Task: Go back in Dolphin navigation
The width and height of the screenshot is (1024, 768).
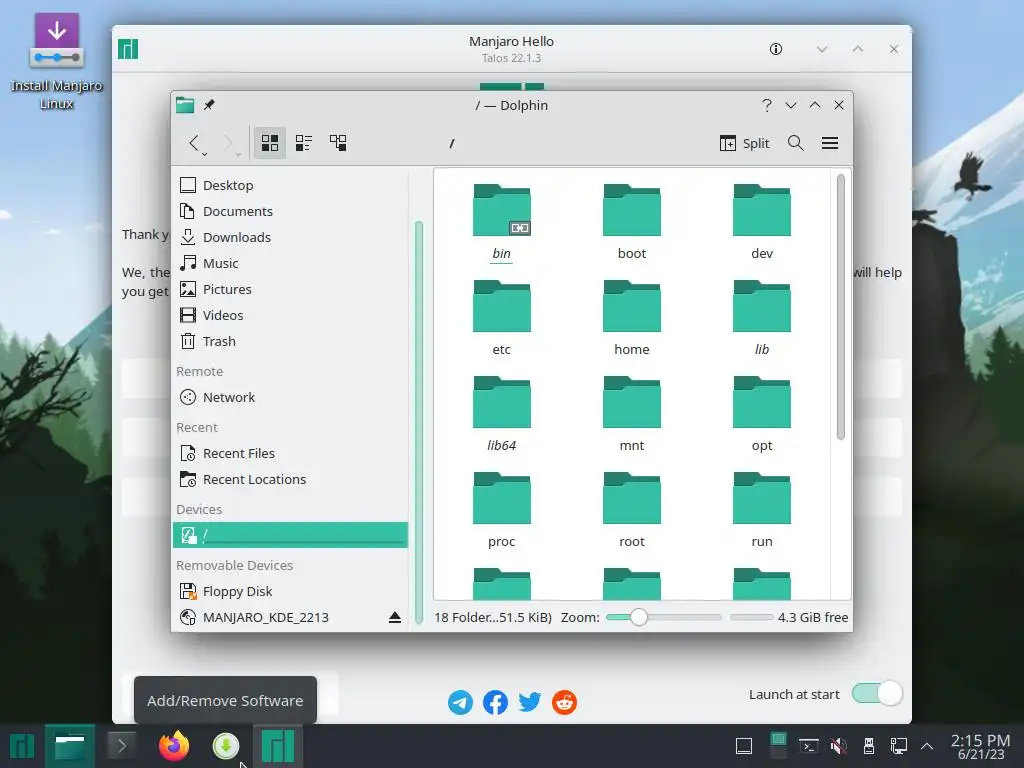Action: (194, 143)
